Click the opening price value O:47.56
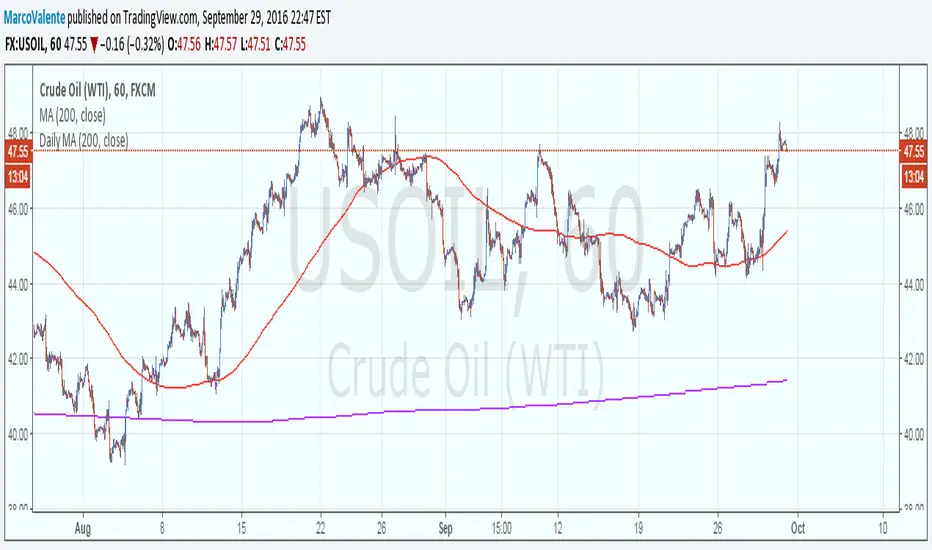Screen dimensions: 932x550 click(184, 45)
